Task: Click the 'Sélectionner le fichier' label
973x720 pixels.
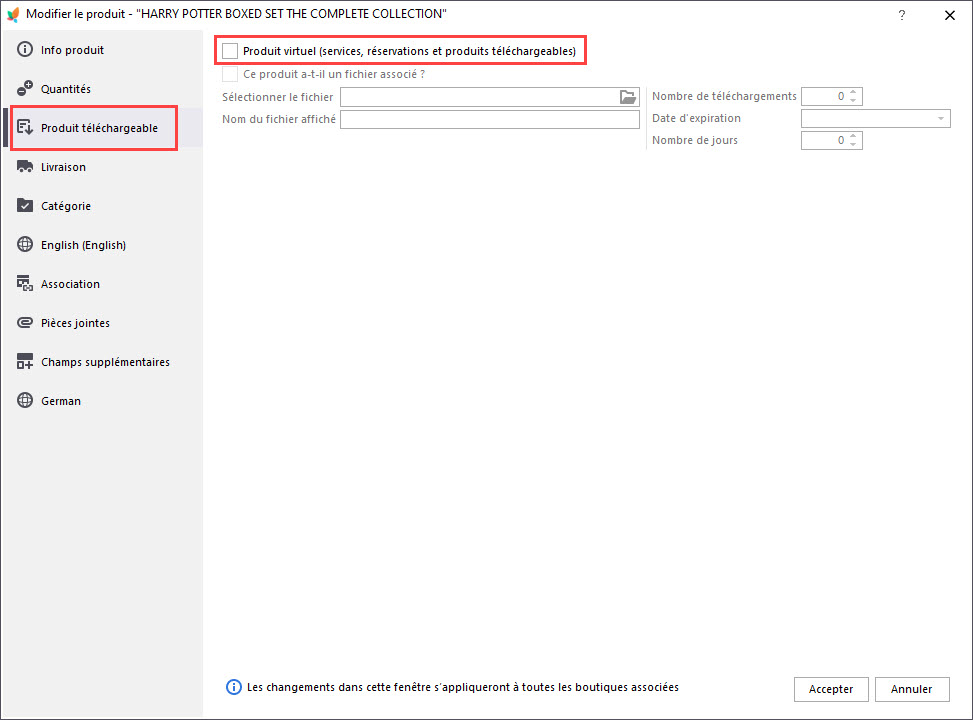Action: [277, 97]
